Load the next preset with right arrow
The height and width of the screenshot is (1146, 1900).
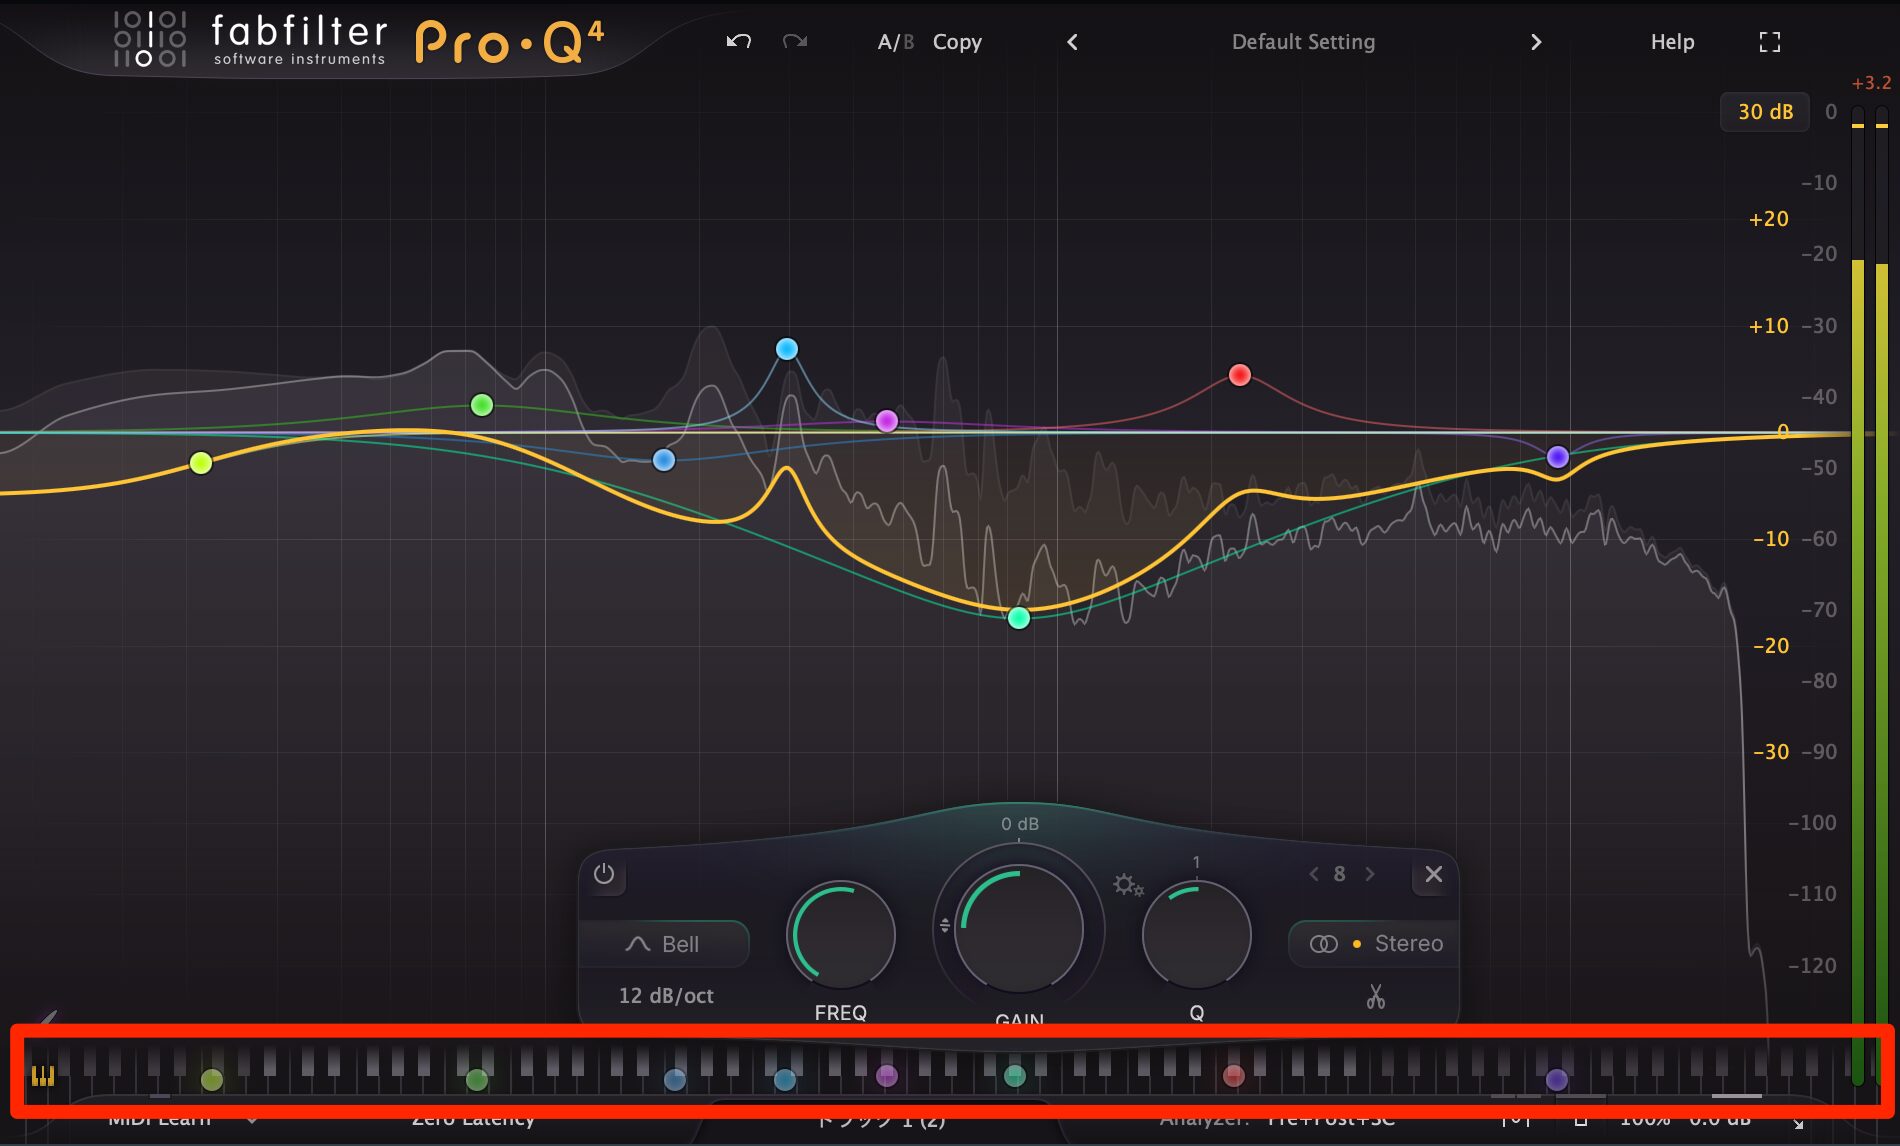point(1536,42)
